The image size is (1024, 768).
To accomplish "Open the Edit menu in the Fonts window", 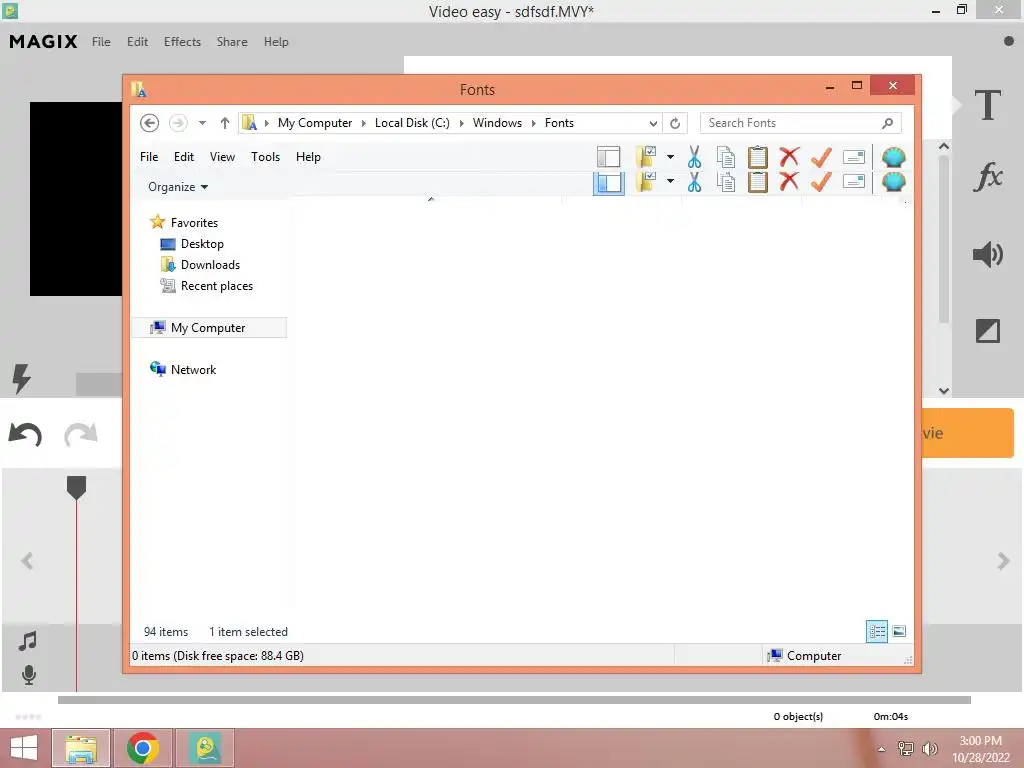I will click(184, 157).
